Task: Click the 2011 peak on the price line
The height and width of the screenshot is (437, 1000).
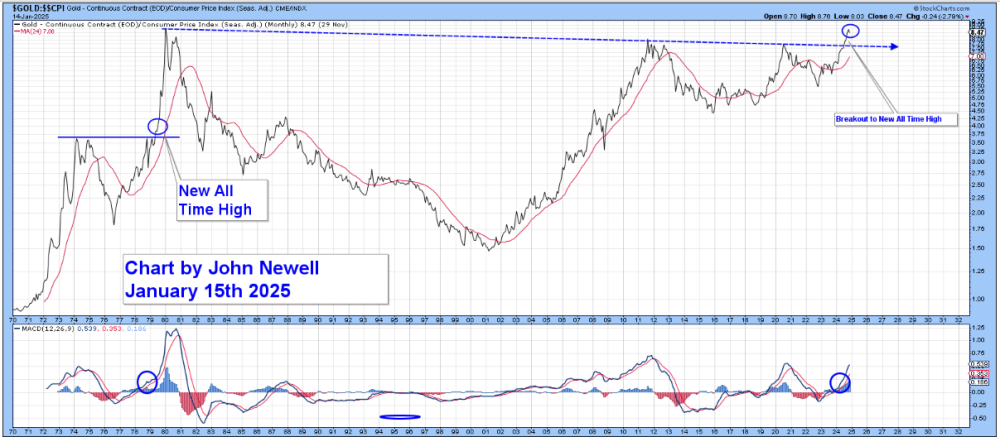Action: pos(651,41)
